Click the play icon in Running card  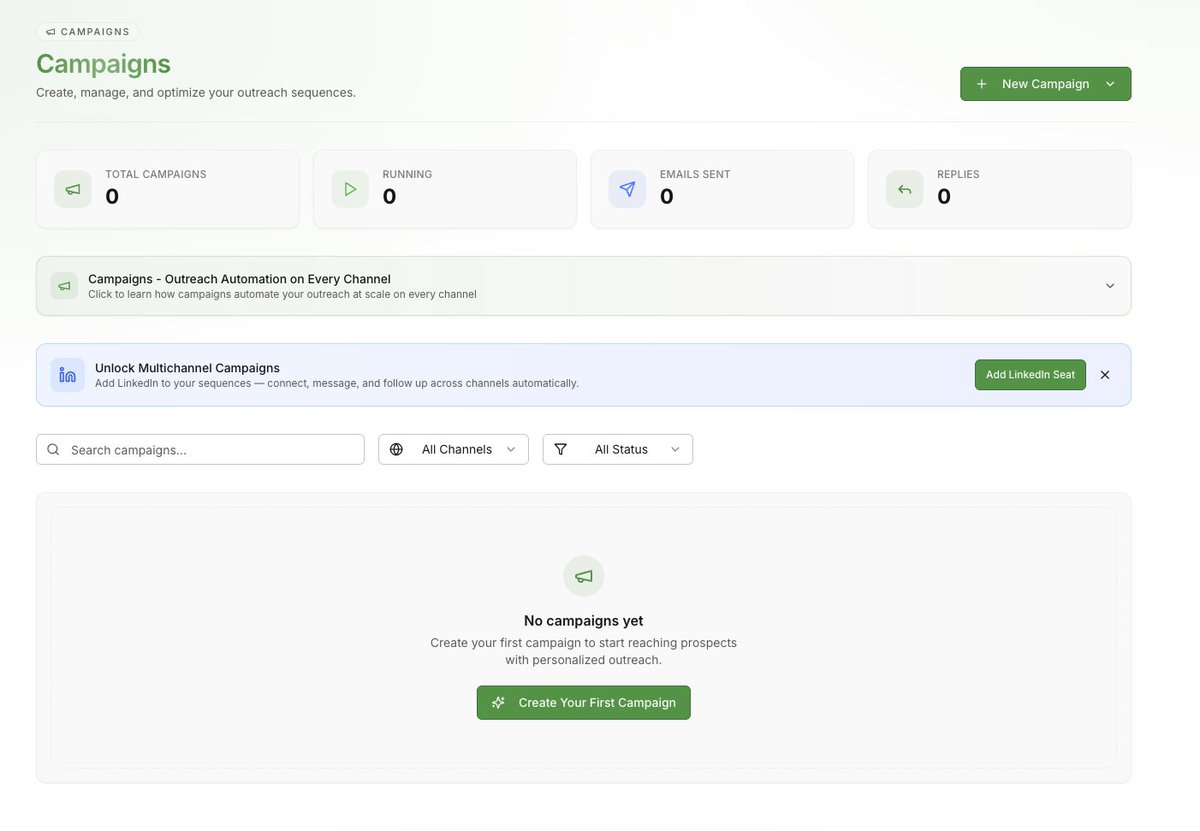[350, 189]
